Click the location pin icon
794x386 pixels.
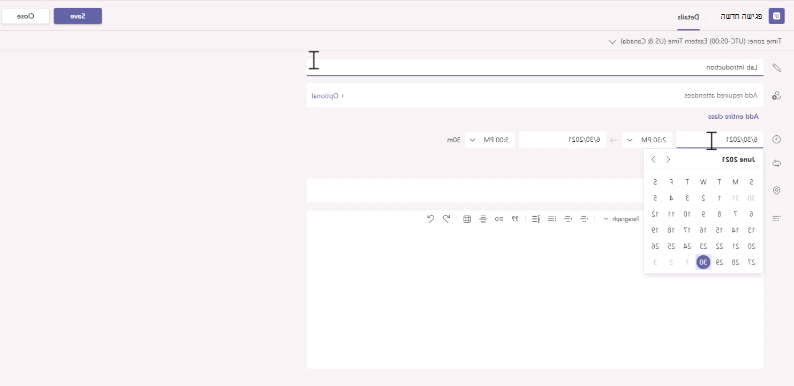776,190
